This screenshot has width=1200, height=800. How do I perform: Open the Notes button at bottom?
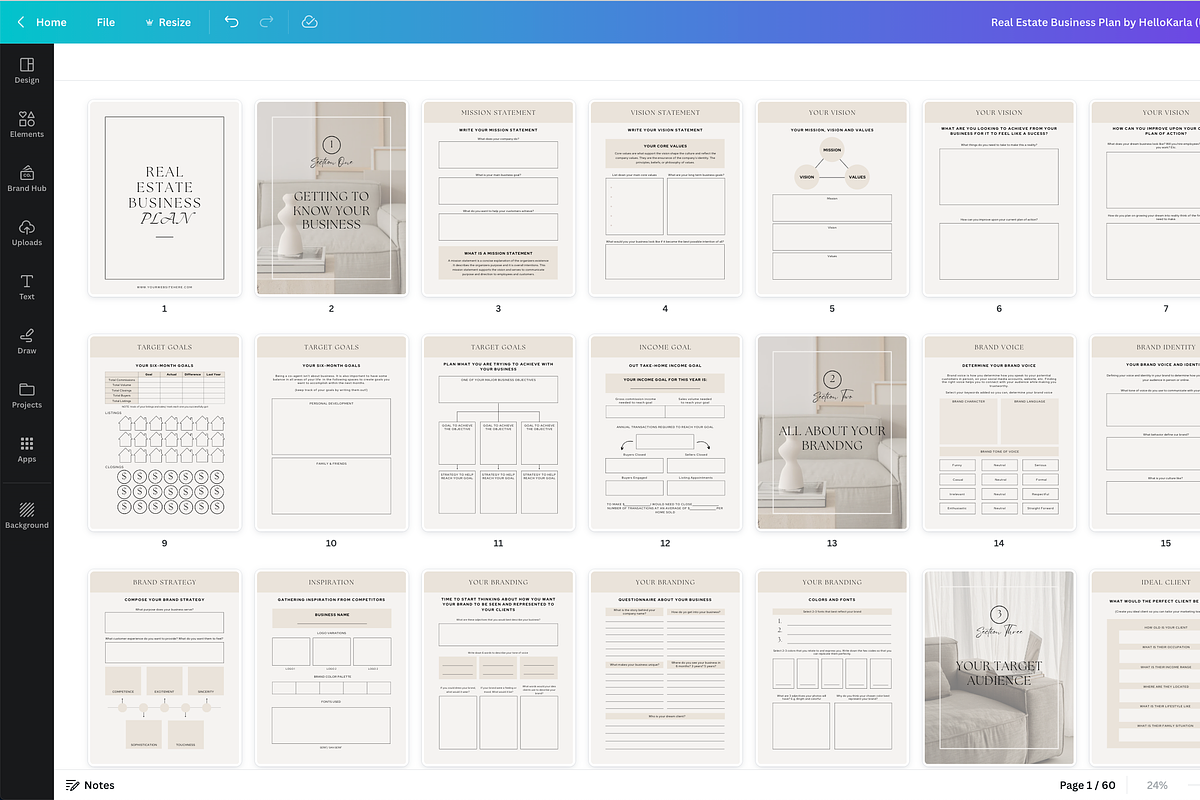(90, 785)
